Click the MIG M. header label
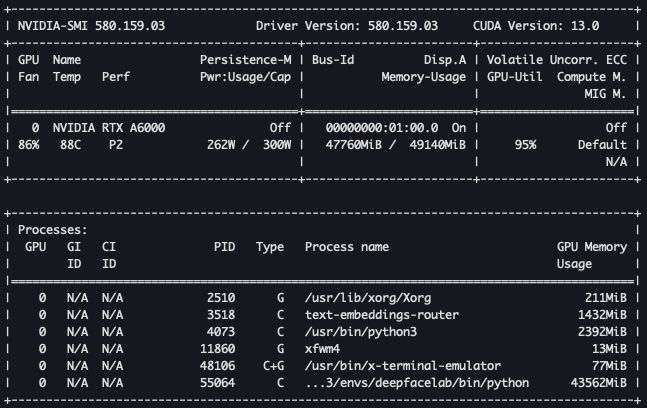 (x=605, y=94)
